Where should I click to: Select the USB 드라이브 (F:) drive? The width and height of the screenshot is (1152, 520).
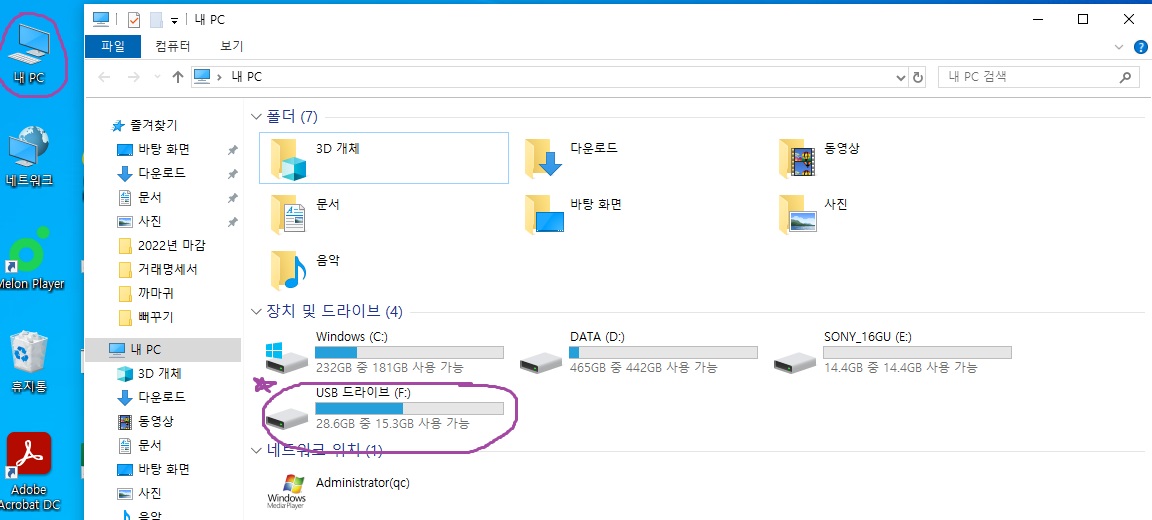pyautogui.click(x=385, y=408)
